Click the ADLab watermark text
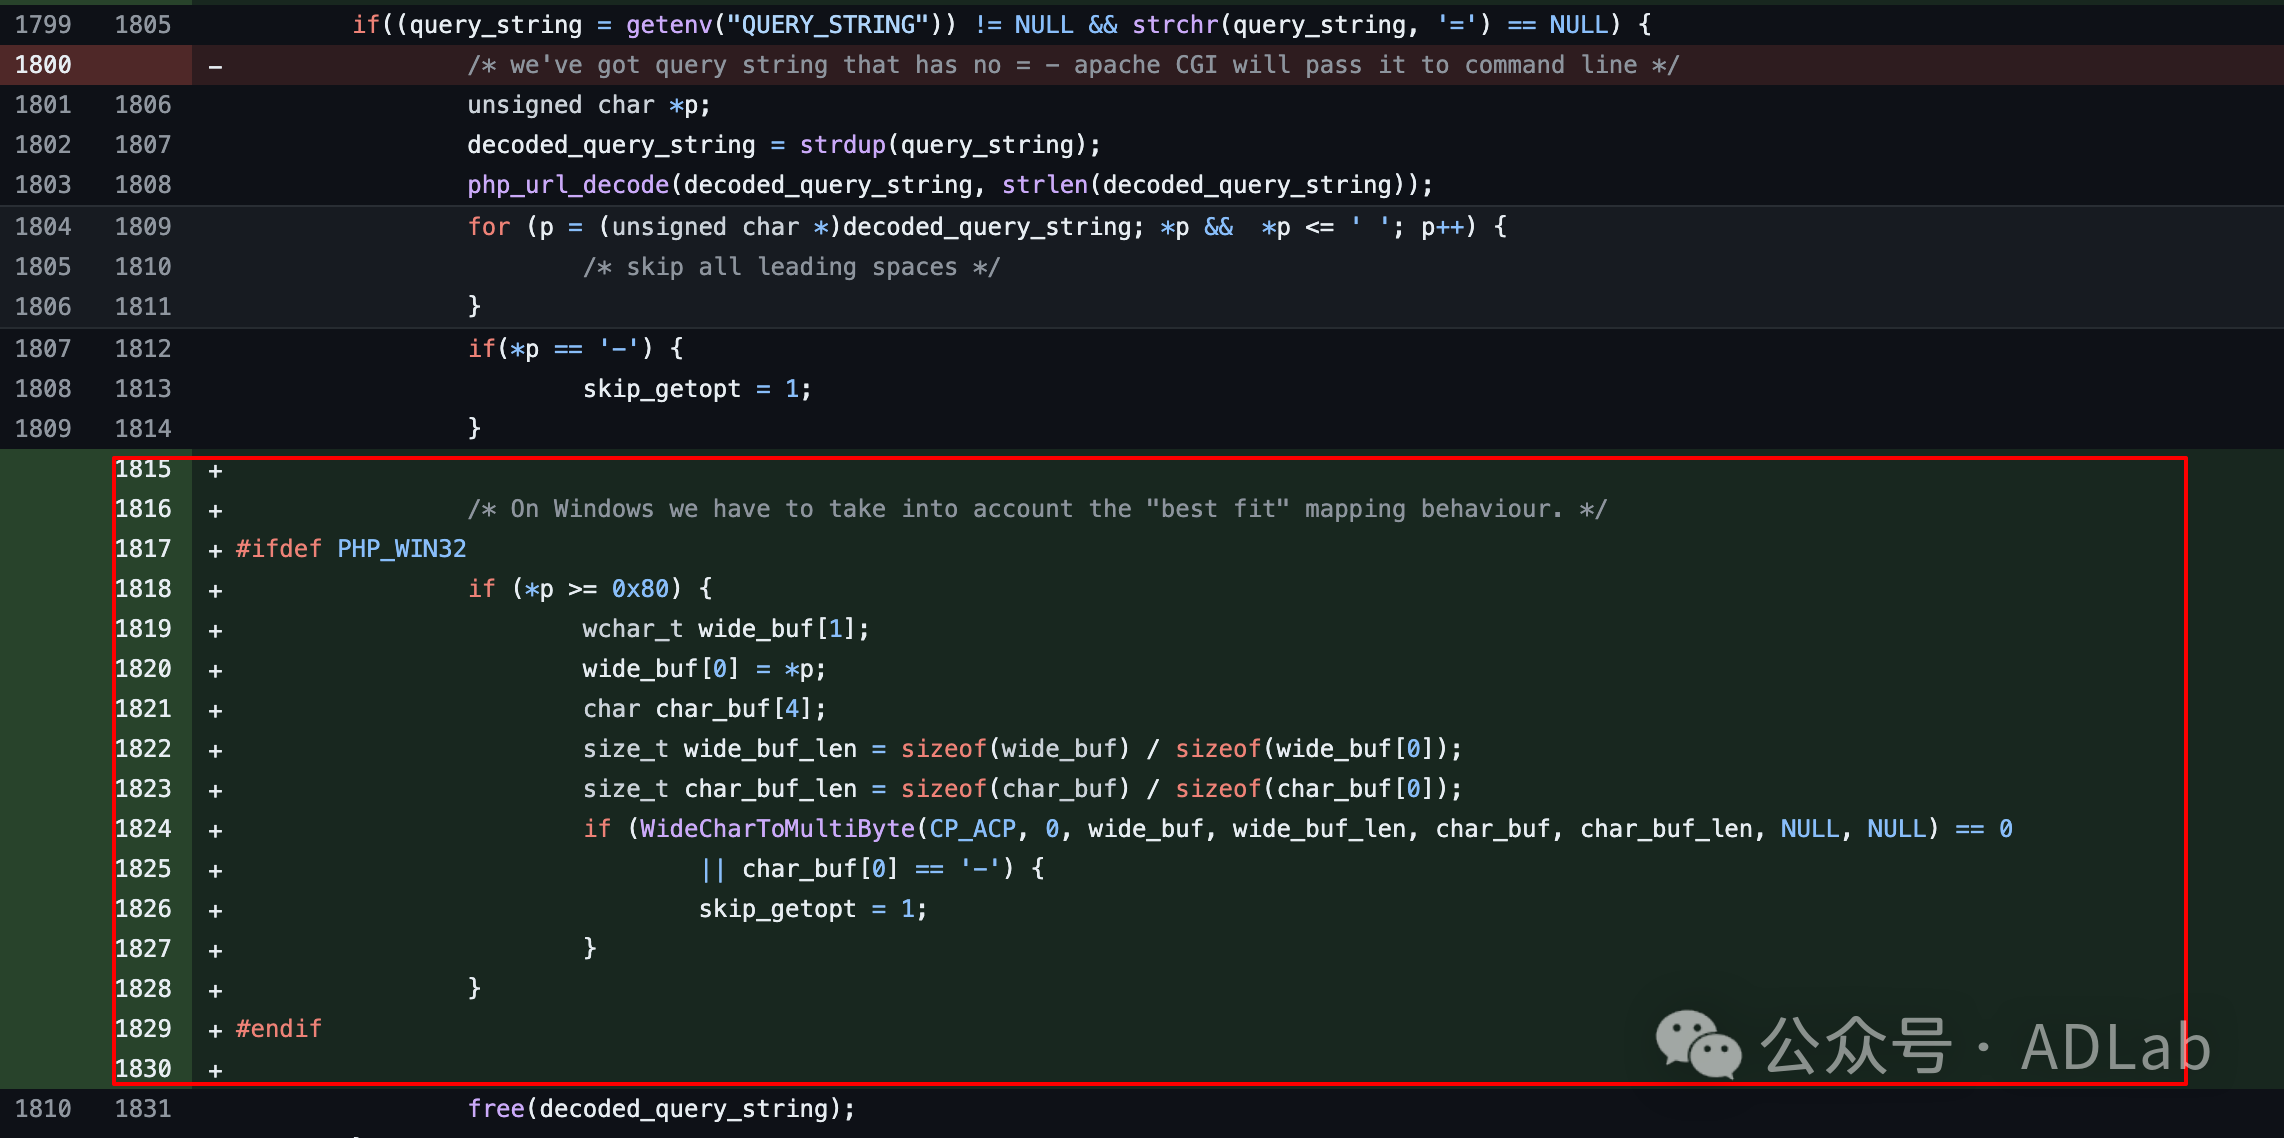2284x1138 pixels. [x=2115, y=1047]
